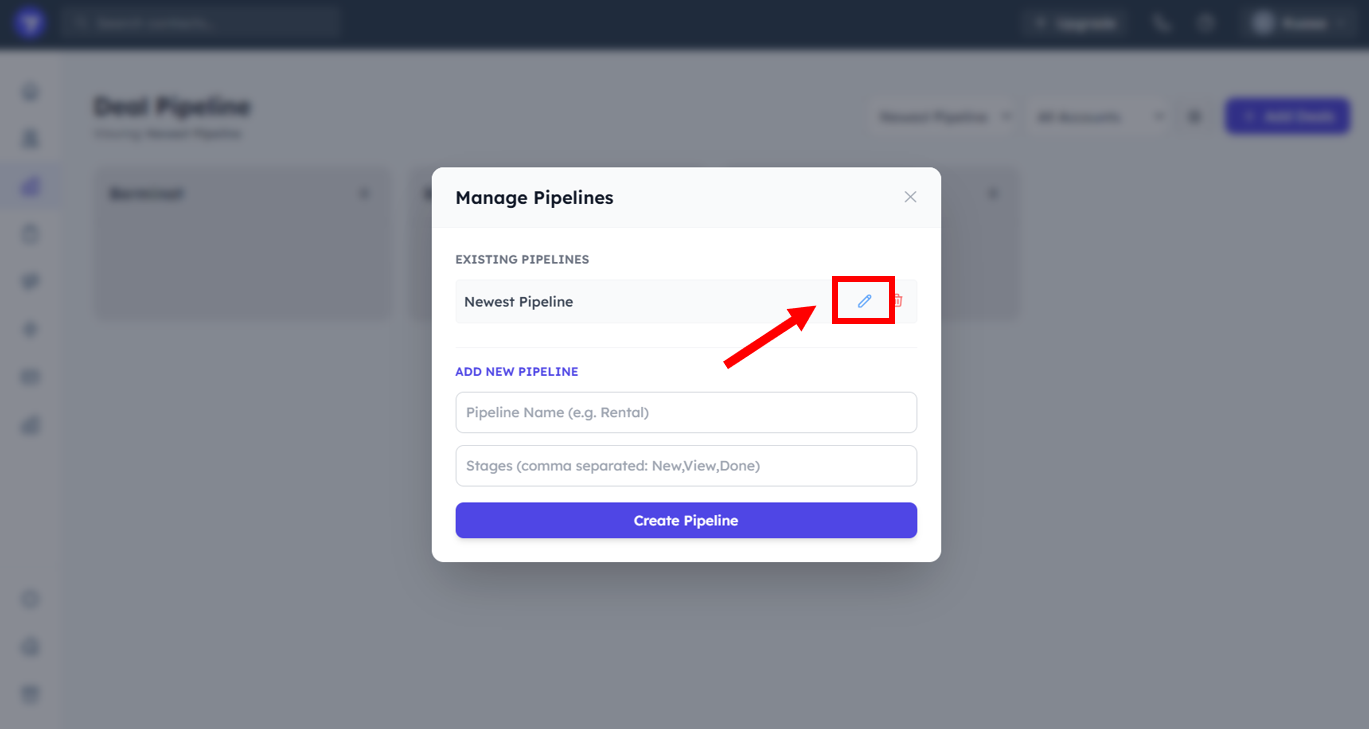Open the Home icon in left sidebar
This screenshot has height=729, width=1369.
31,92
